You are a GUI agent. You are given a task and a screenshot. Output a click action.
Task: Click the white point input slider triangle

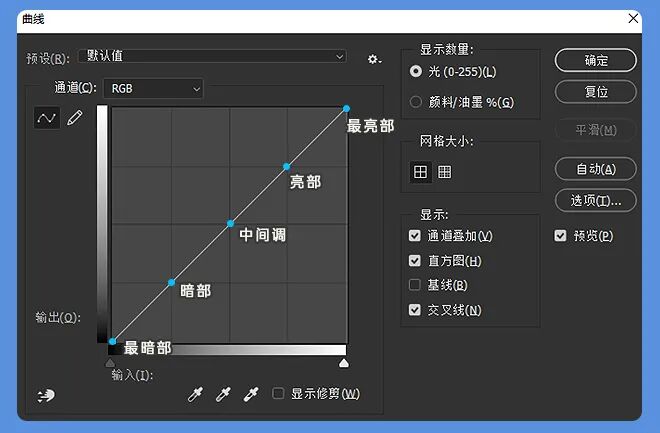coord(344,363)
